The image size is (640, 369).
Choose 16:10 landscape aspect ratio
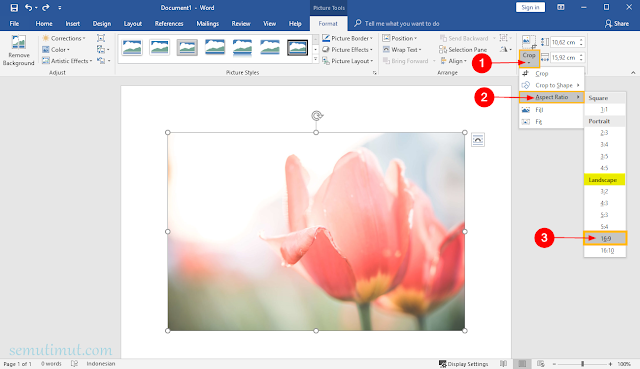pyautogui.click(x=605, y=251)
